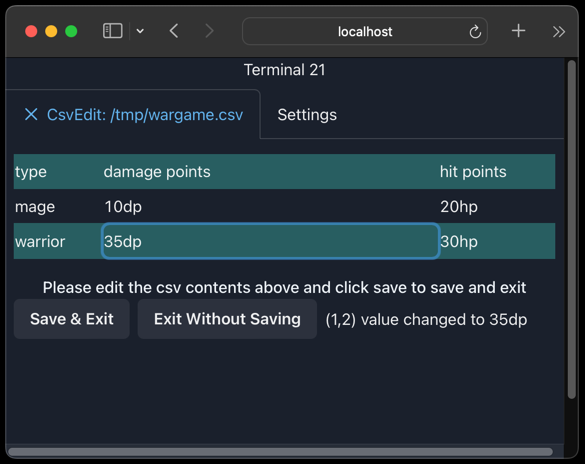
Task: Click Exit Without Saving button
Action: click(x=227, y=319)
